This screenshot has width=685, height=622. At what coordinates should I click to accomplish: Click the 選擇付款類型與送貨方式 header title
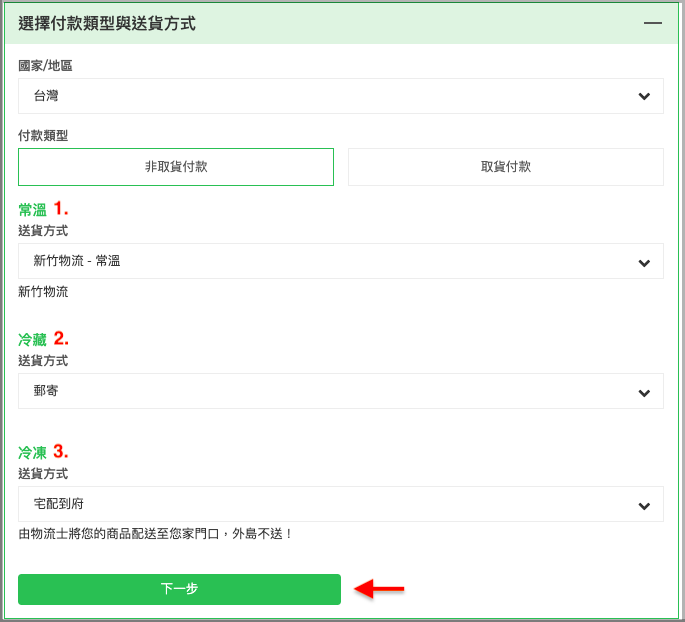pyautogui.click(x=107, y=23)
